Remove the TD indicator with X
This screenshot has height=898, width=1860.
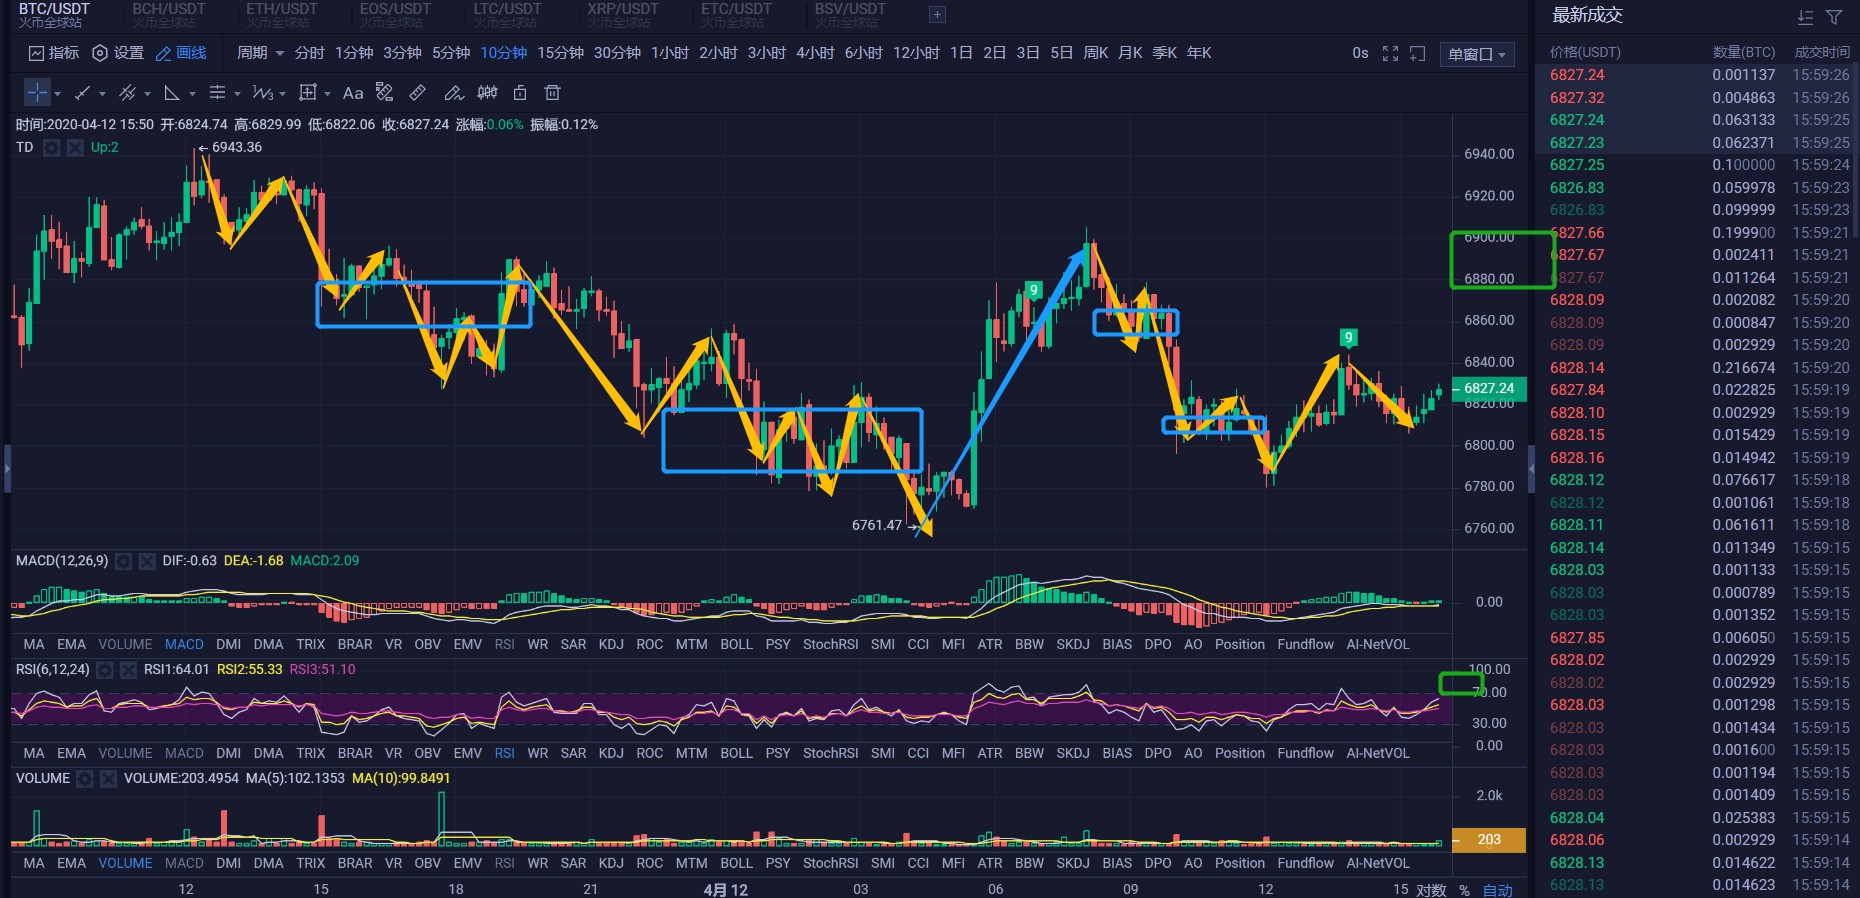(x=75, y=147)
